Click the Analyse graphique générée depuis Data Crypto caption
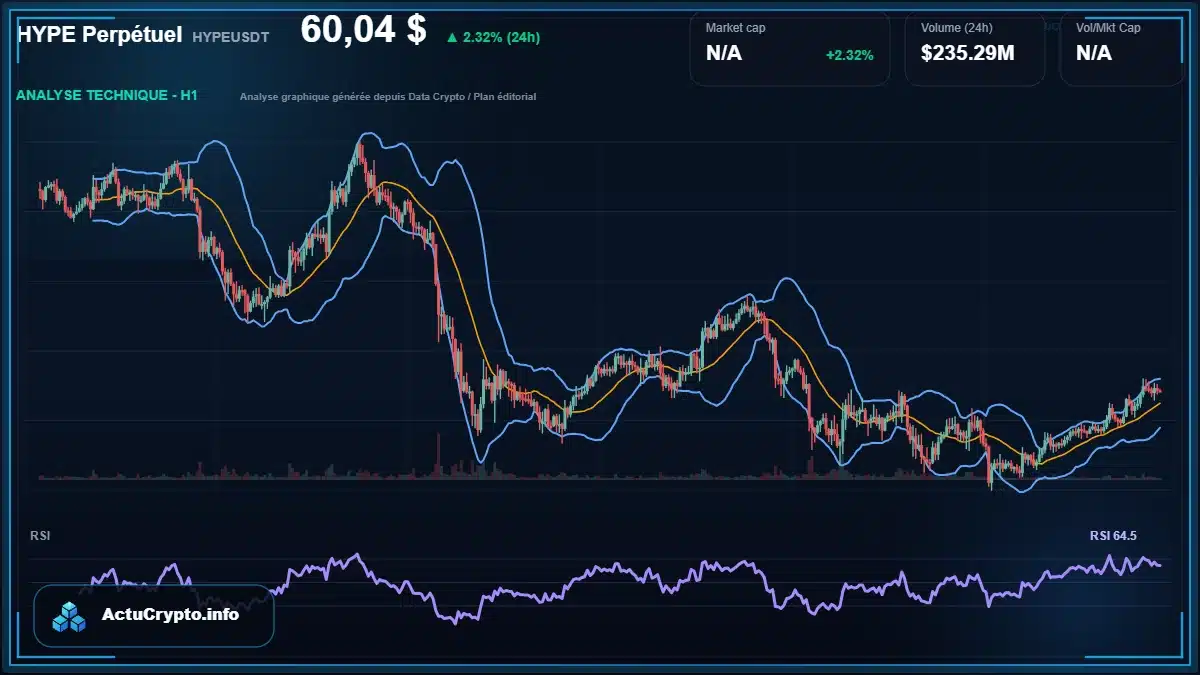This screenshot has height=675, width=1200. (x=388, y=97)
